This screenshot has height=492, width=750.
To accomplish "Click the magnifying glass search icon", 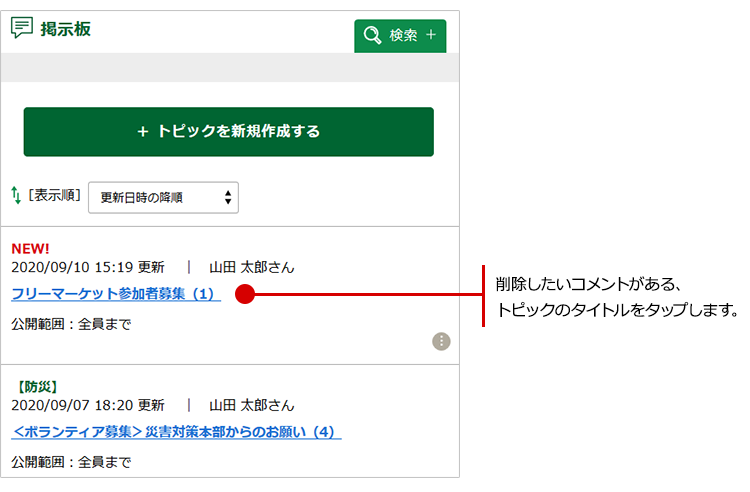I will click(x=373, y=36).
